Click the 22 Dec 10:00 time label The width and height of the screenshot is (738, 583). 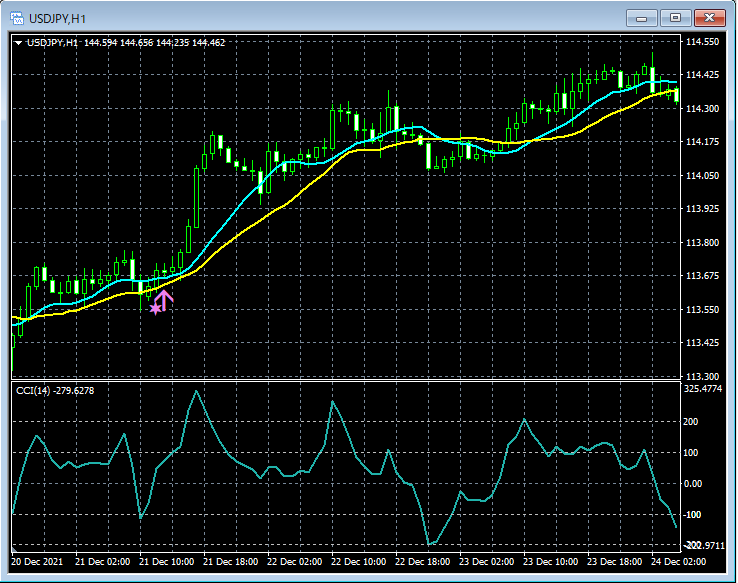tap(358, 562)
